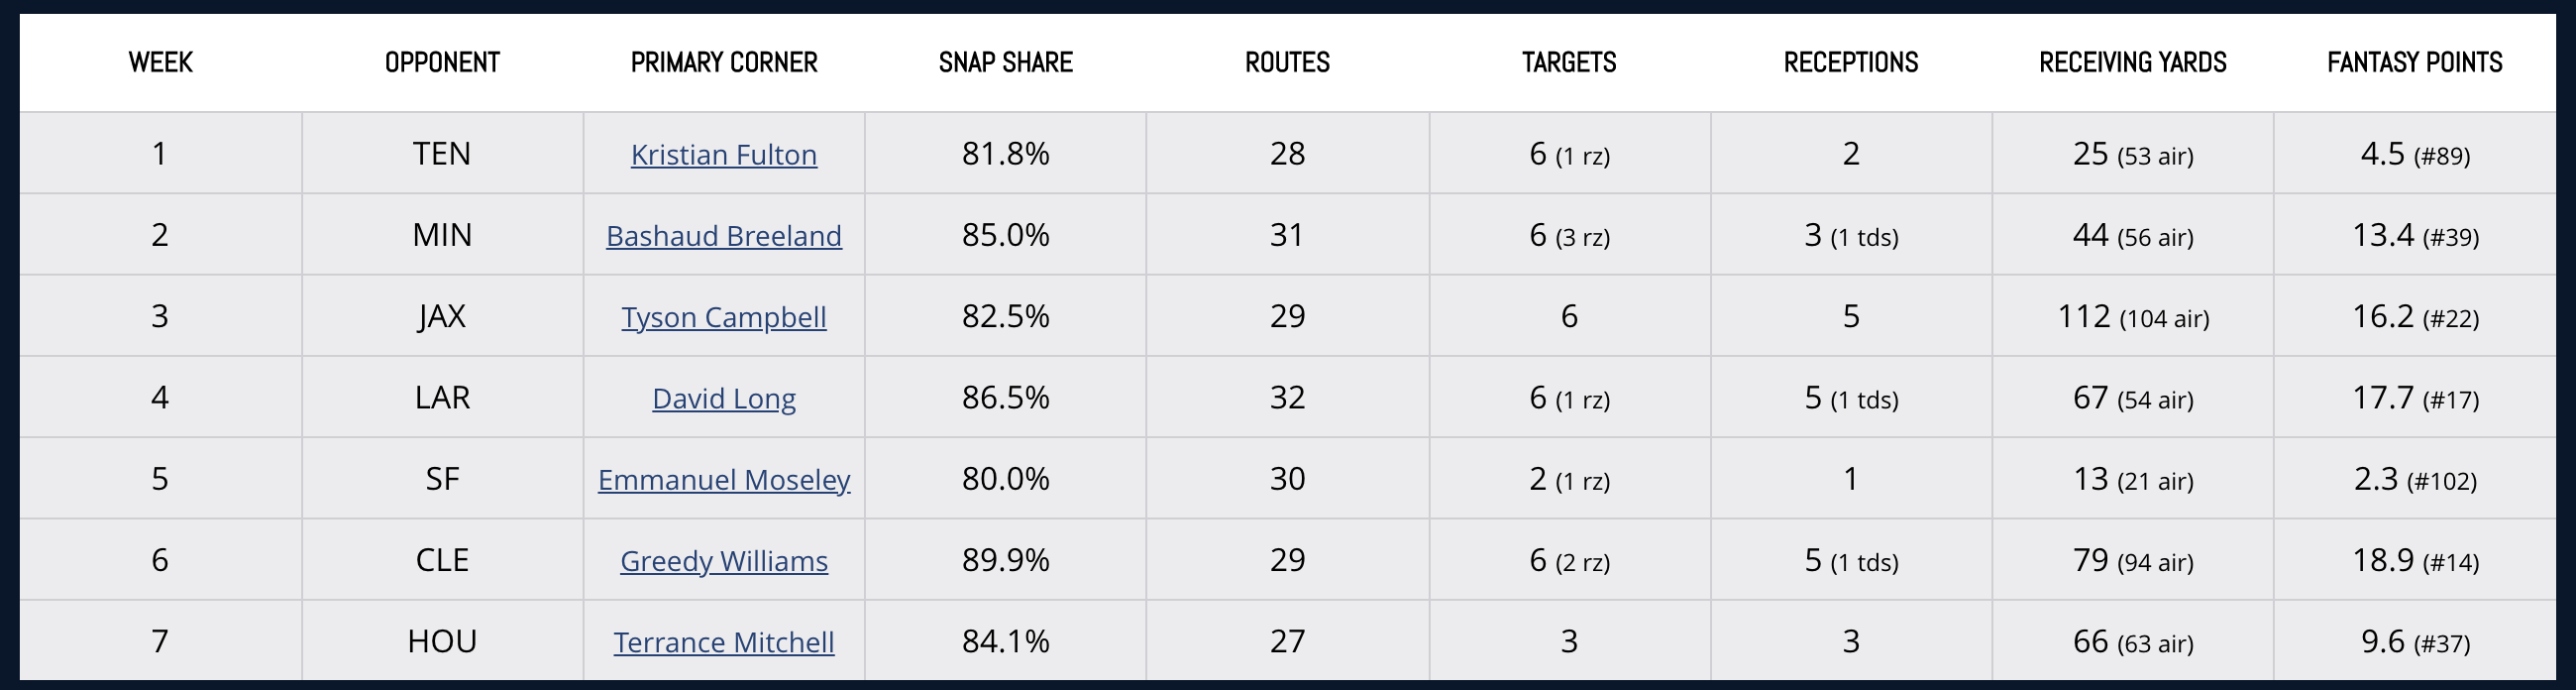This screenshot has width=2576, height=690.
Task: Open Tyson Campbell's profile link
Action: 723,317
